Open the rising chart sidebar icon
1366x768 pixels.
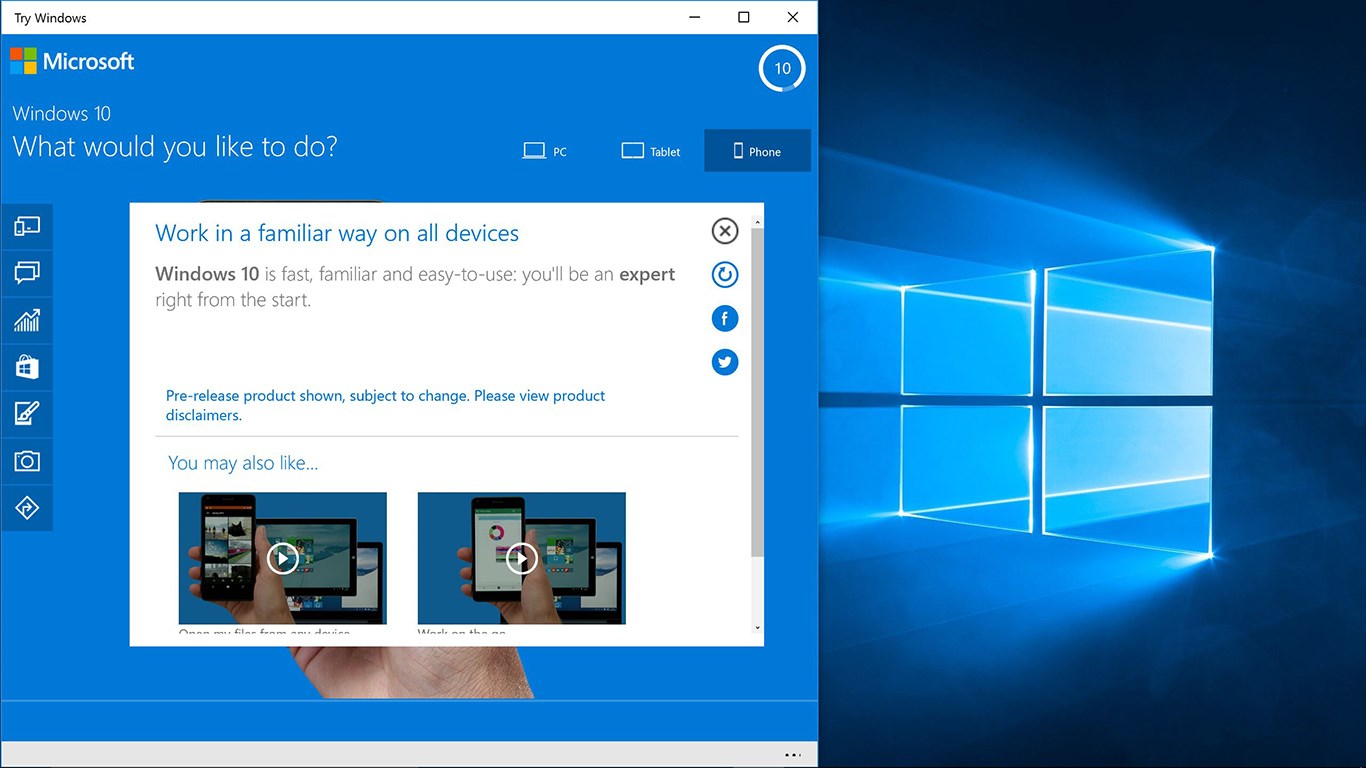pos(27,320)
